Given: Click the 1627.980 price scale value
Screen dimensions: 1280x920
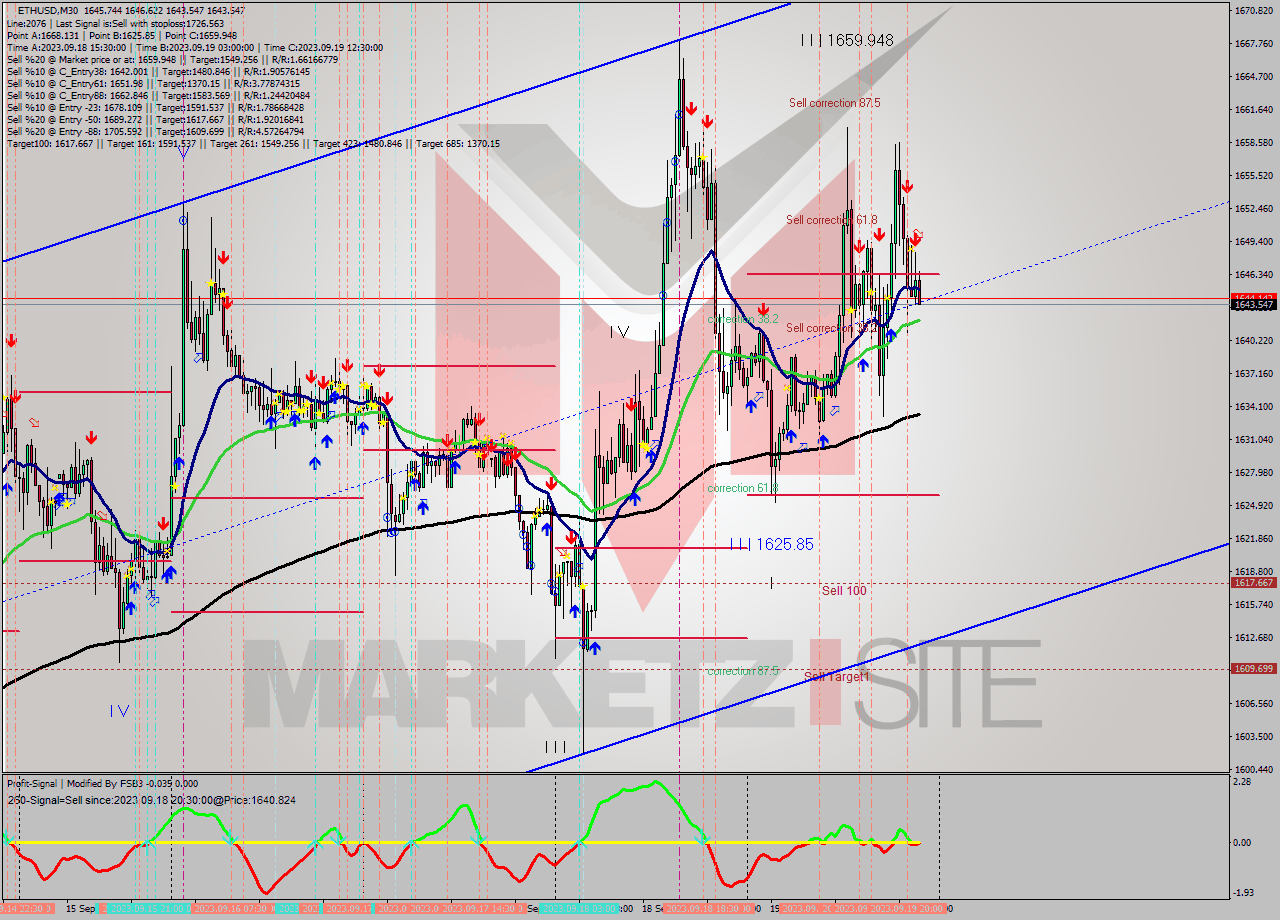Looking at the screenshot, I should pos(1253,472).
